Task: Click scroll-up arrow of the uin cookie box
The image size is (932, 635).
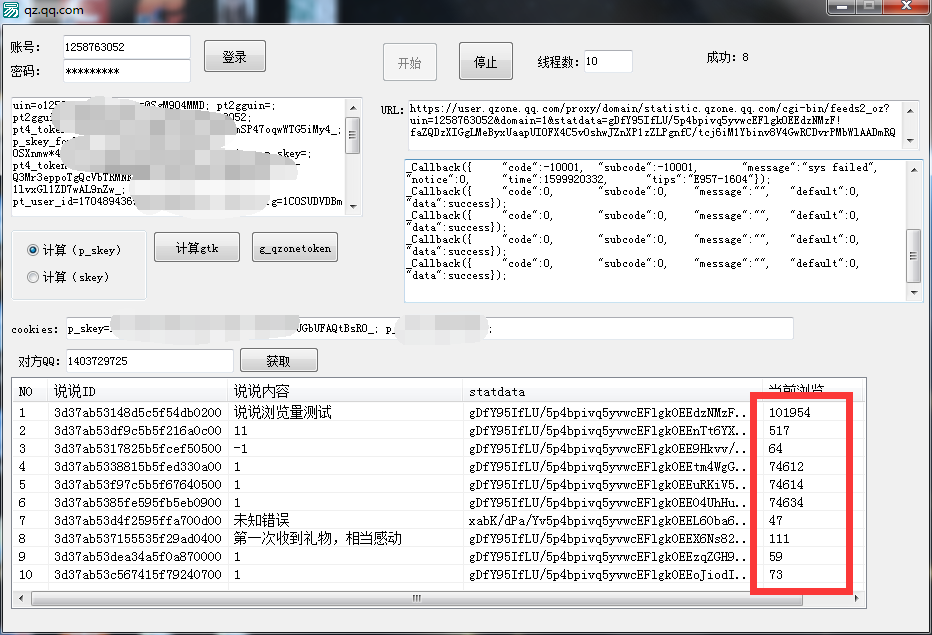Action: (x=353, y=108)
